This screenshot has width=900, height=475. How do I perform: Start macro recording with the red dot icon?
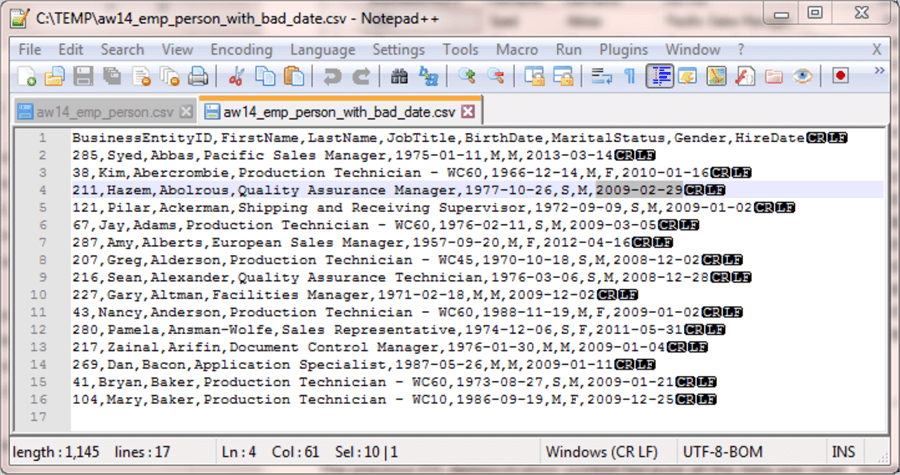pyautogui.click(x=840, y=76)
